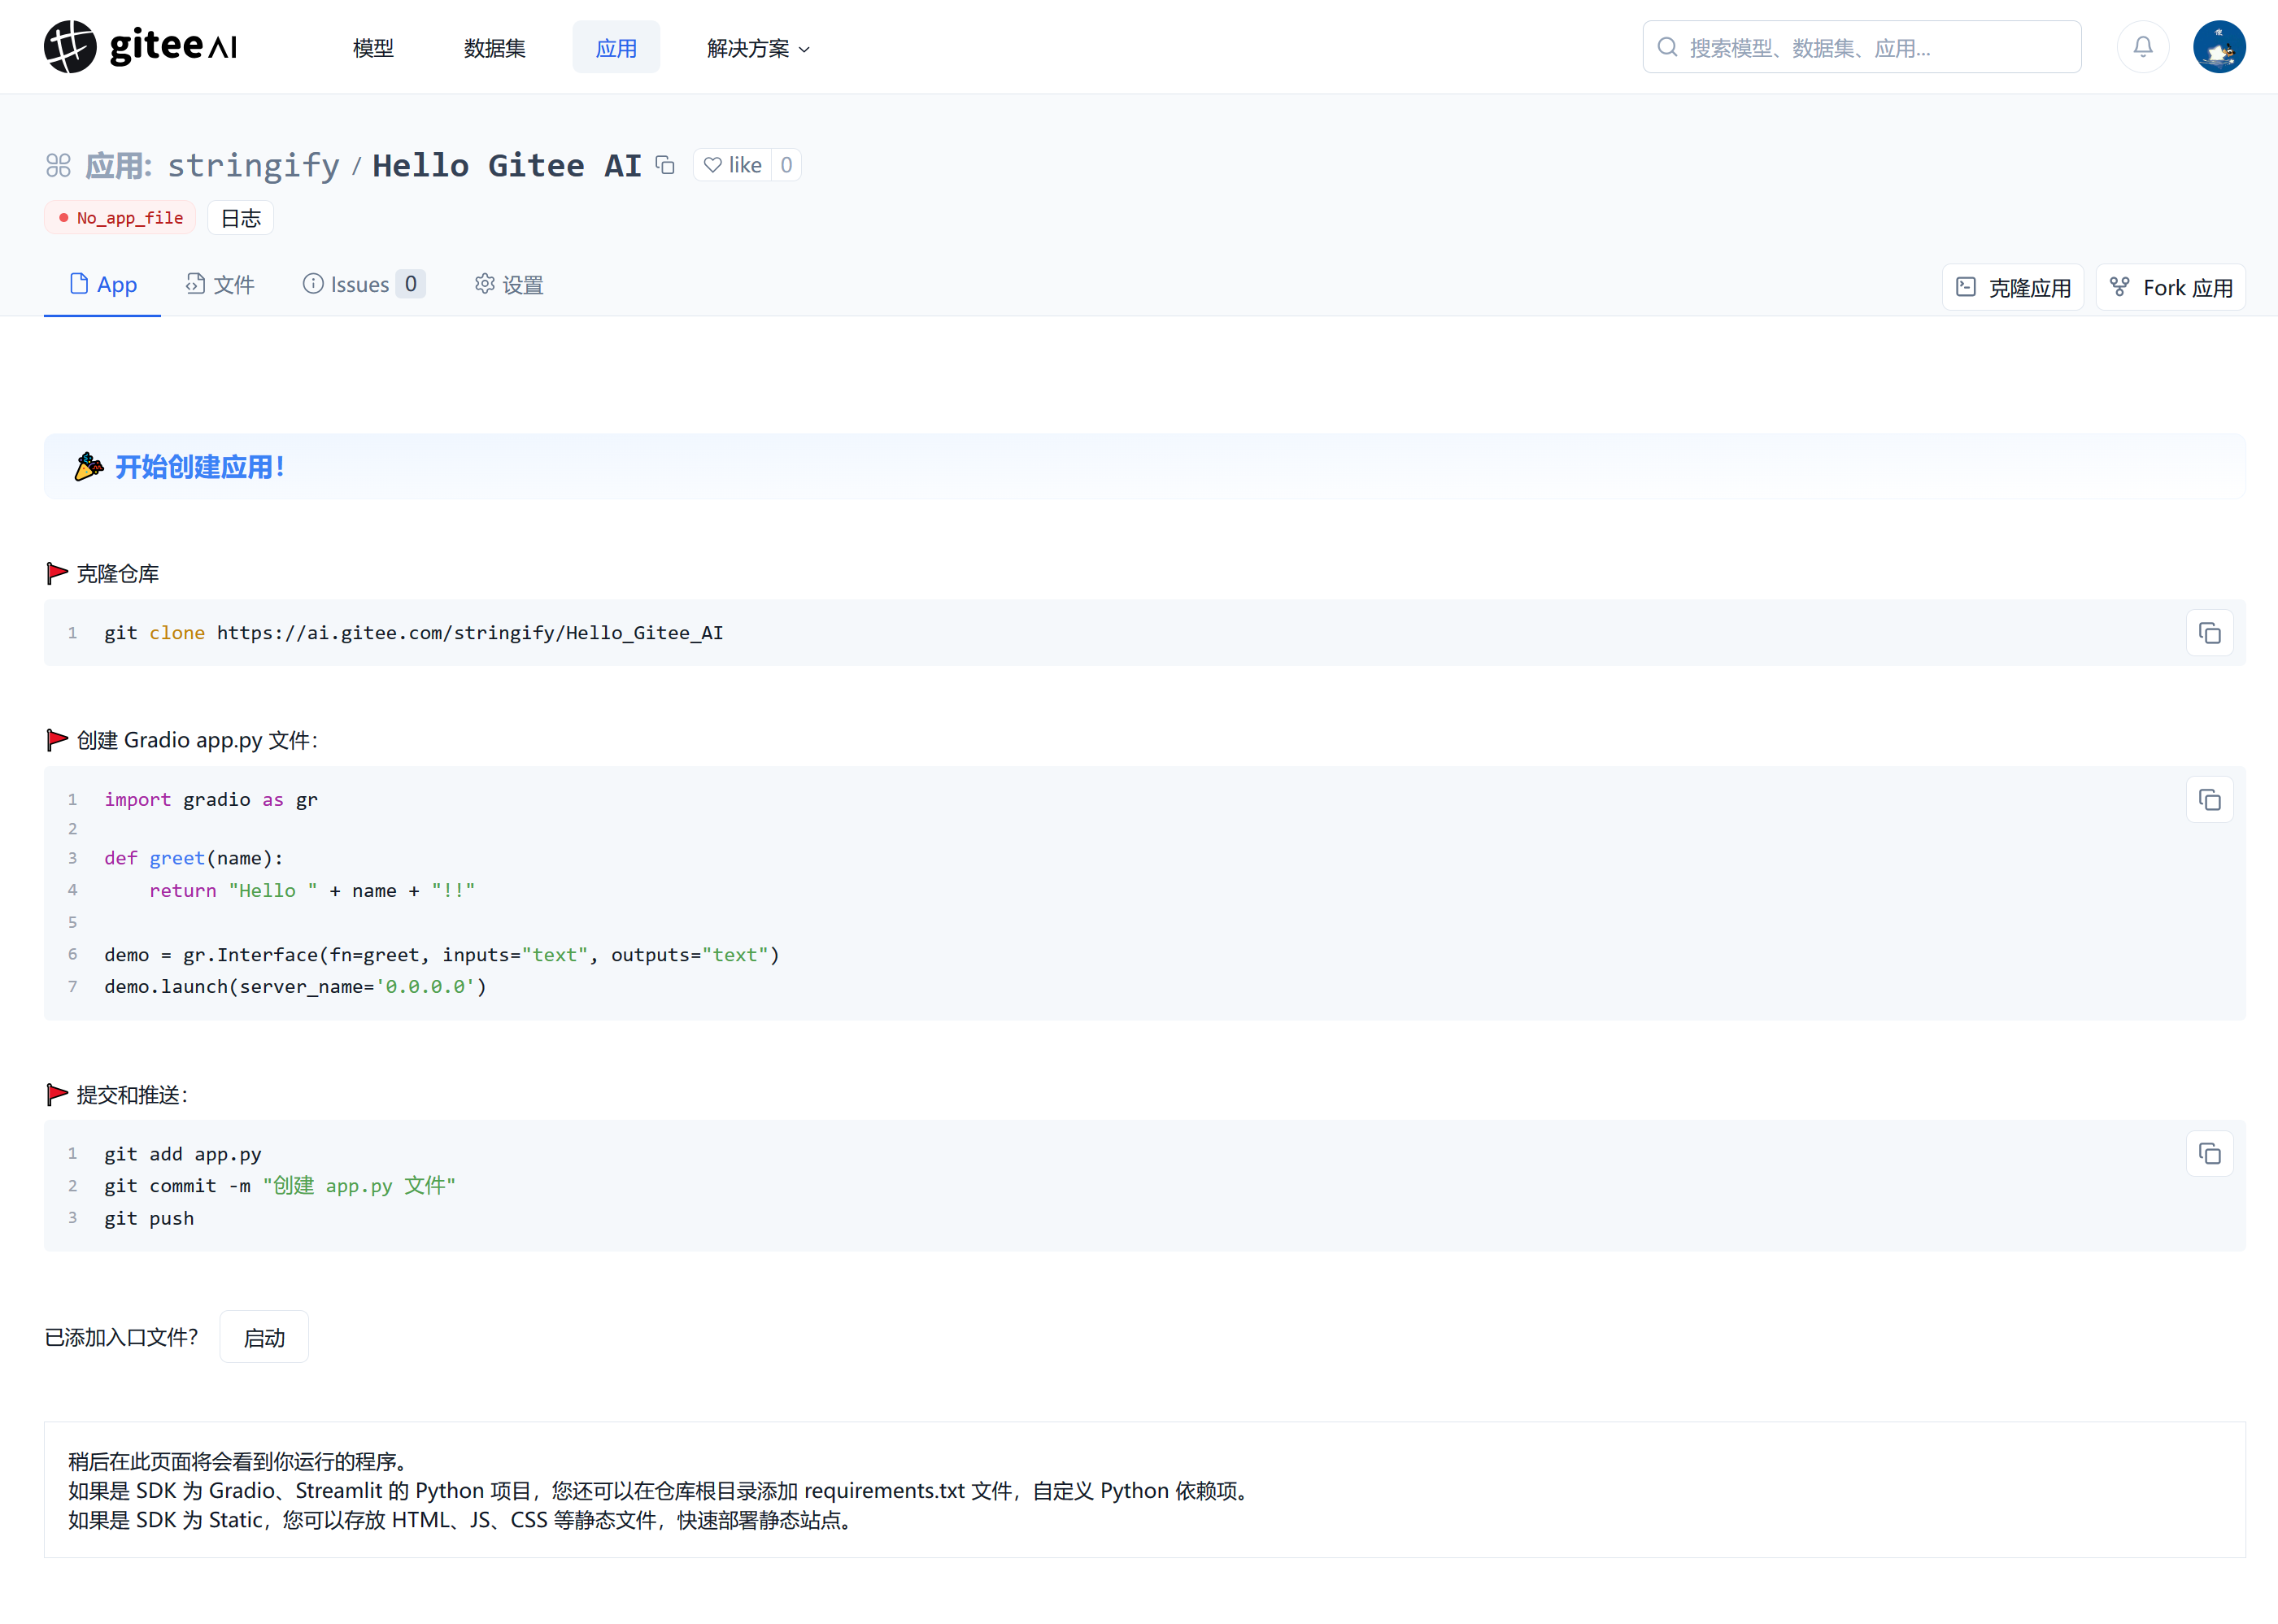Click the demo.launch code line

tap(295, 987)
